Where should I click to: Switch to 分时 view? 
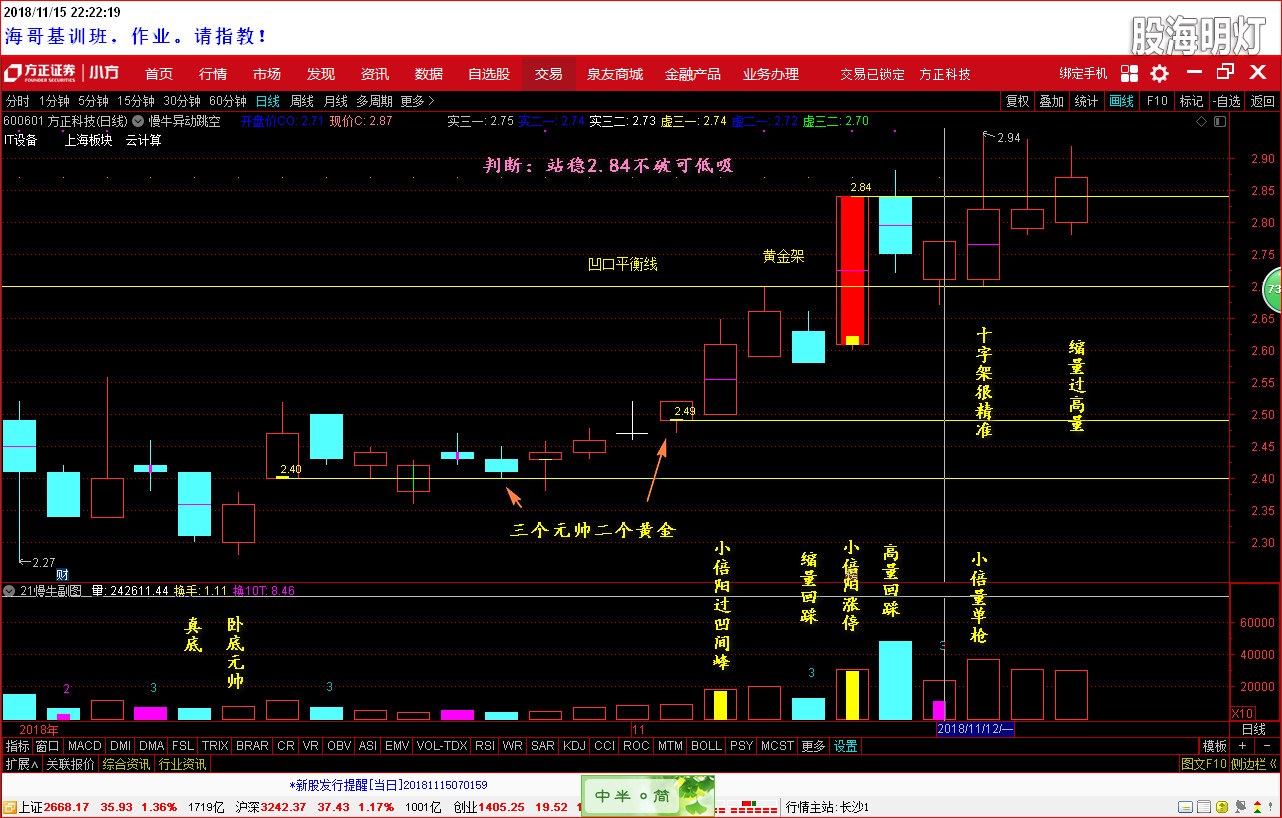point(18,101)
